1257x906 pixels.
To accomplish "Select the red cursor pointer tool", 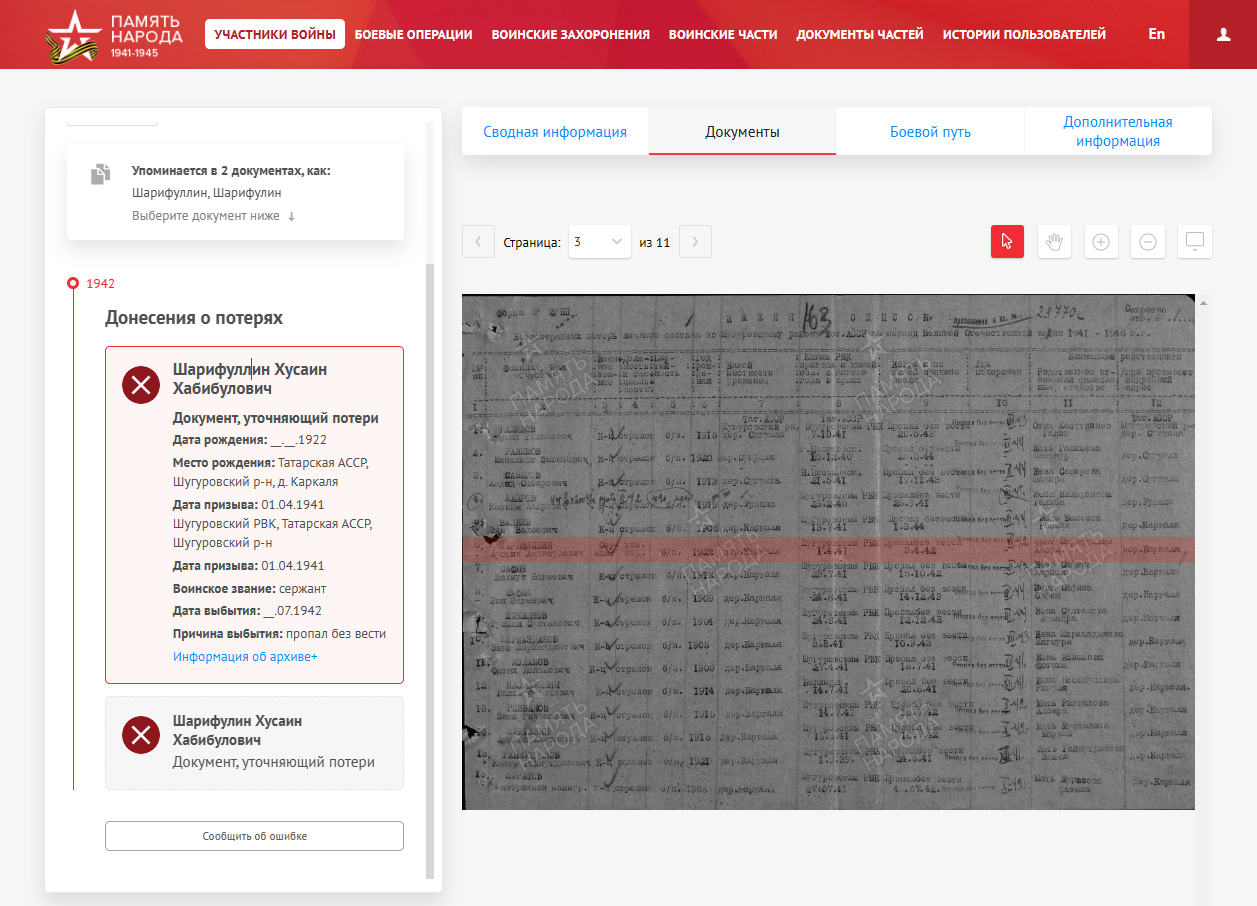I will 1007,242.
